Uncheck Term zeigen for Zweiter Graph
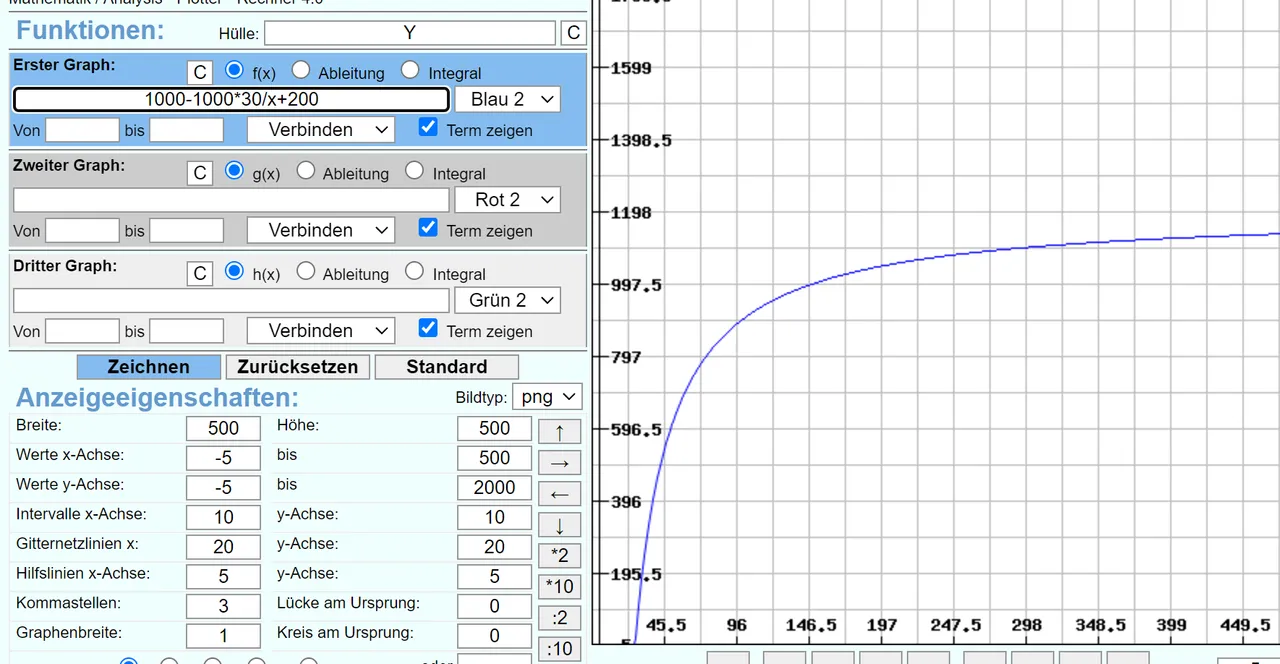1280x664 pixels. tap(428, 227)
